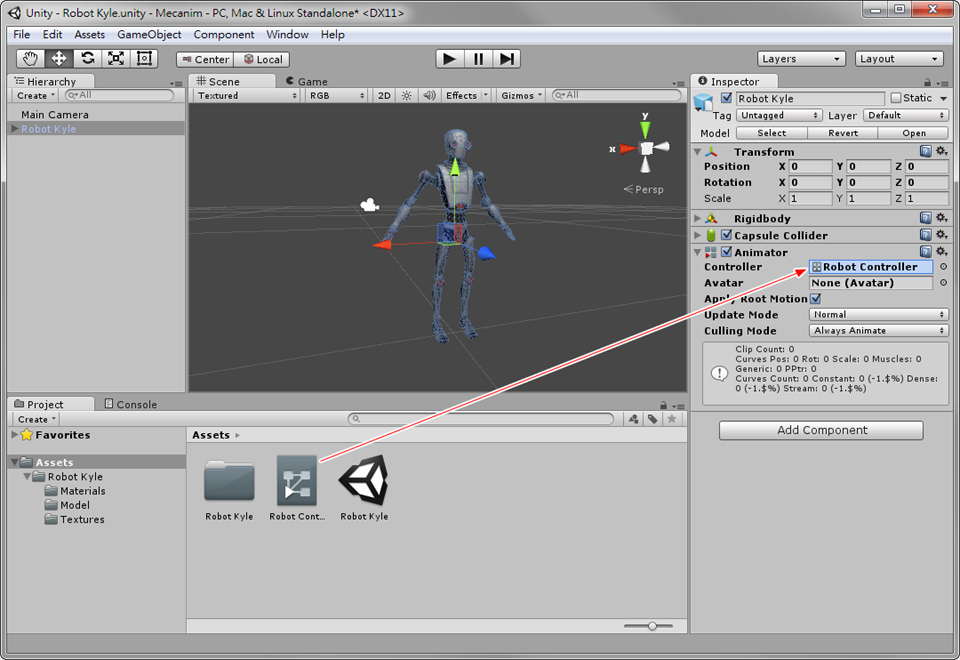Open Transform component help icon
The width and height of the screenshot is (960, 660).
pyautogui.click(x=926, y=151)
